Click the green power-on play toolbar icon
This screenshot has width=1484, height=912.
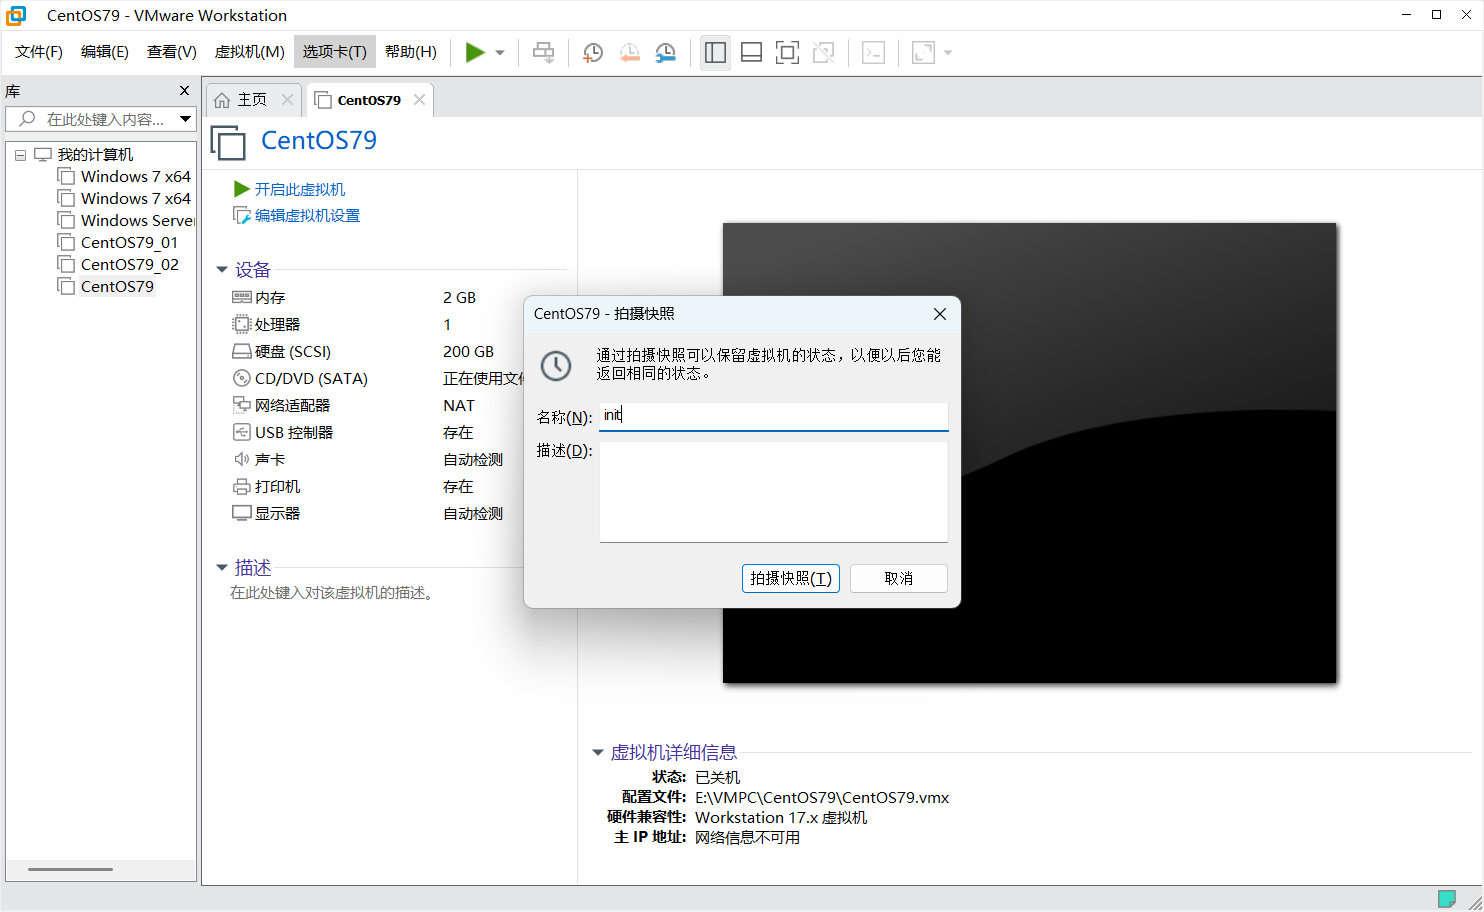[x=475, y=53]
